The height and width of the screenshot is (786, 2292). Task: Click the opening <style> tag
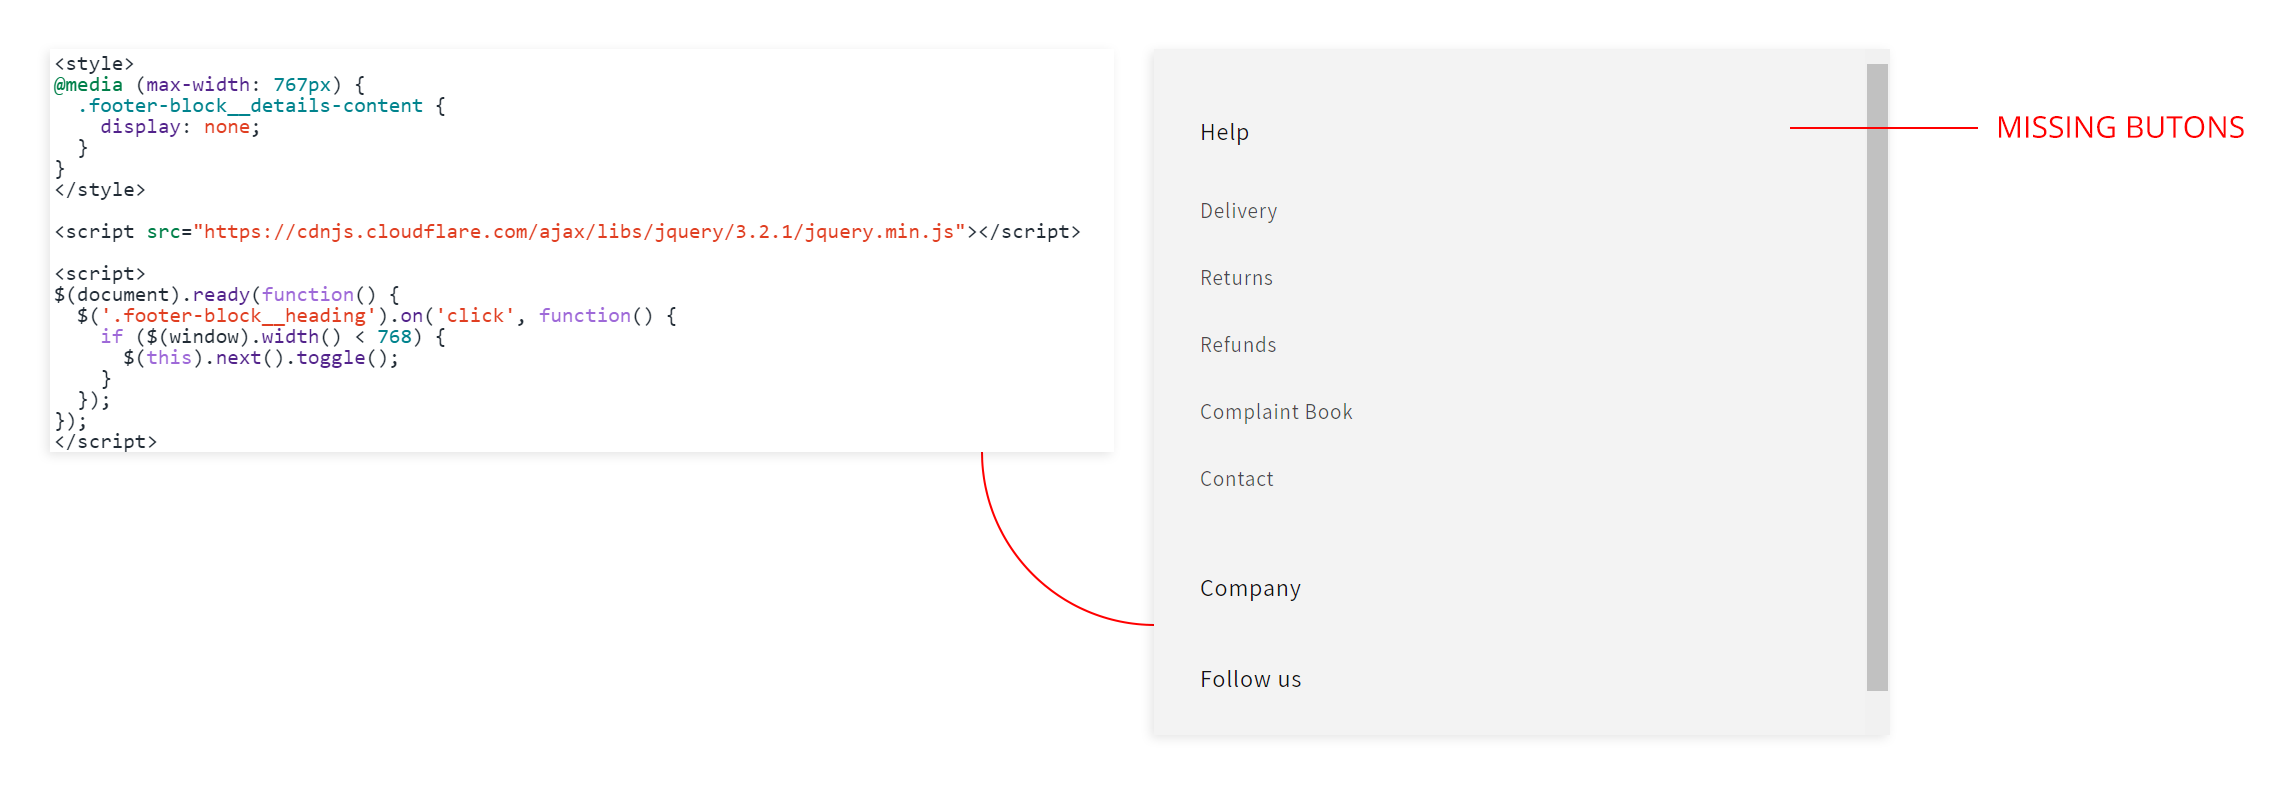click(94, 64)
